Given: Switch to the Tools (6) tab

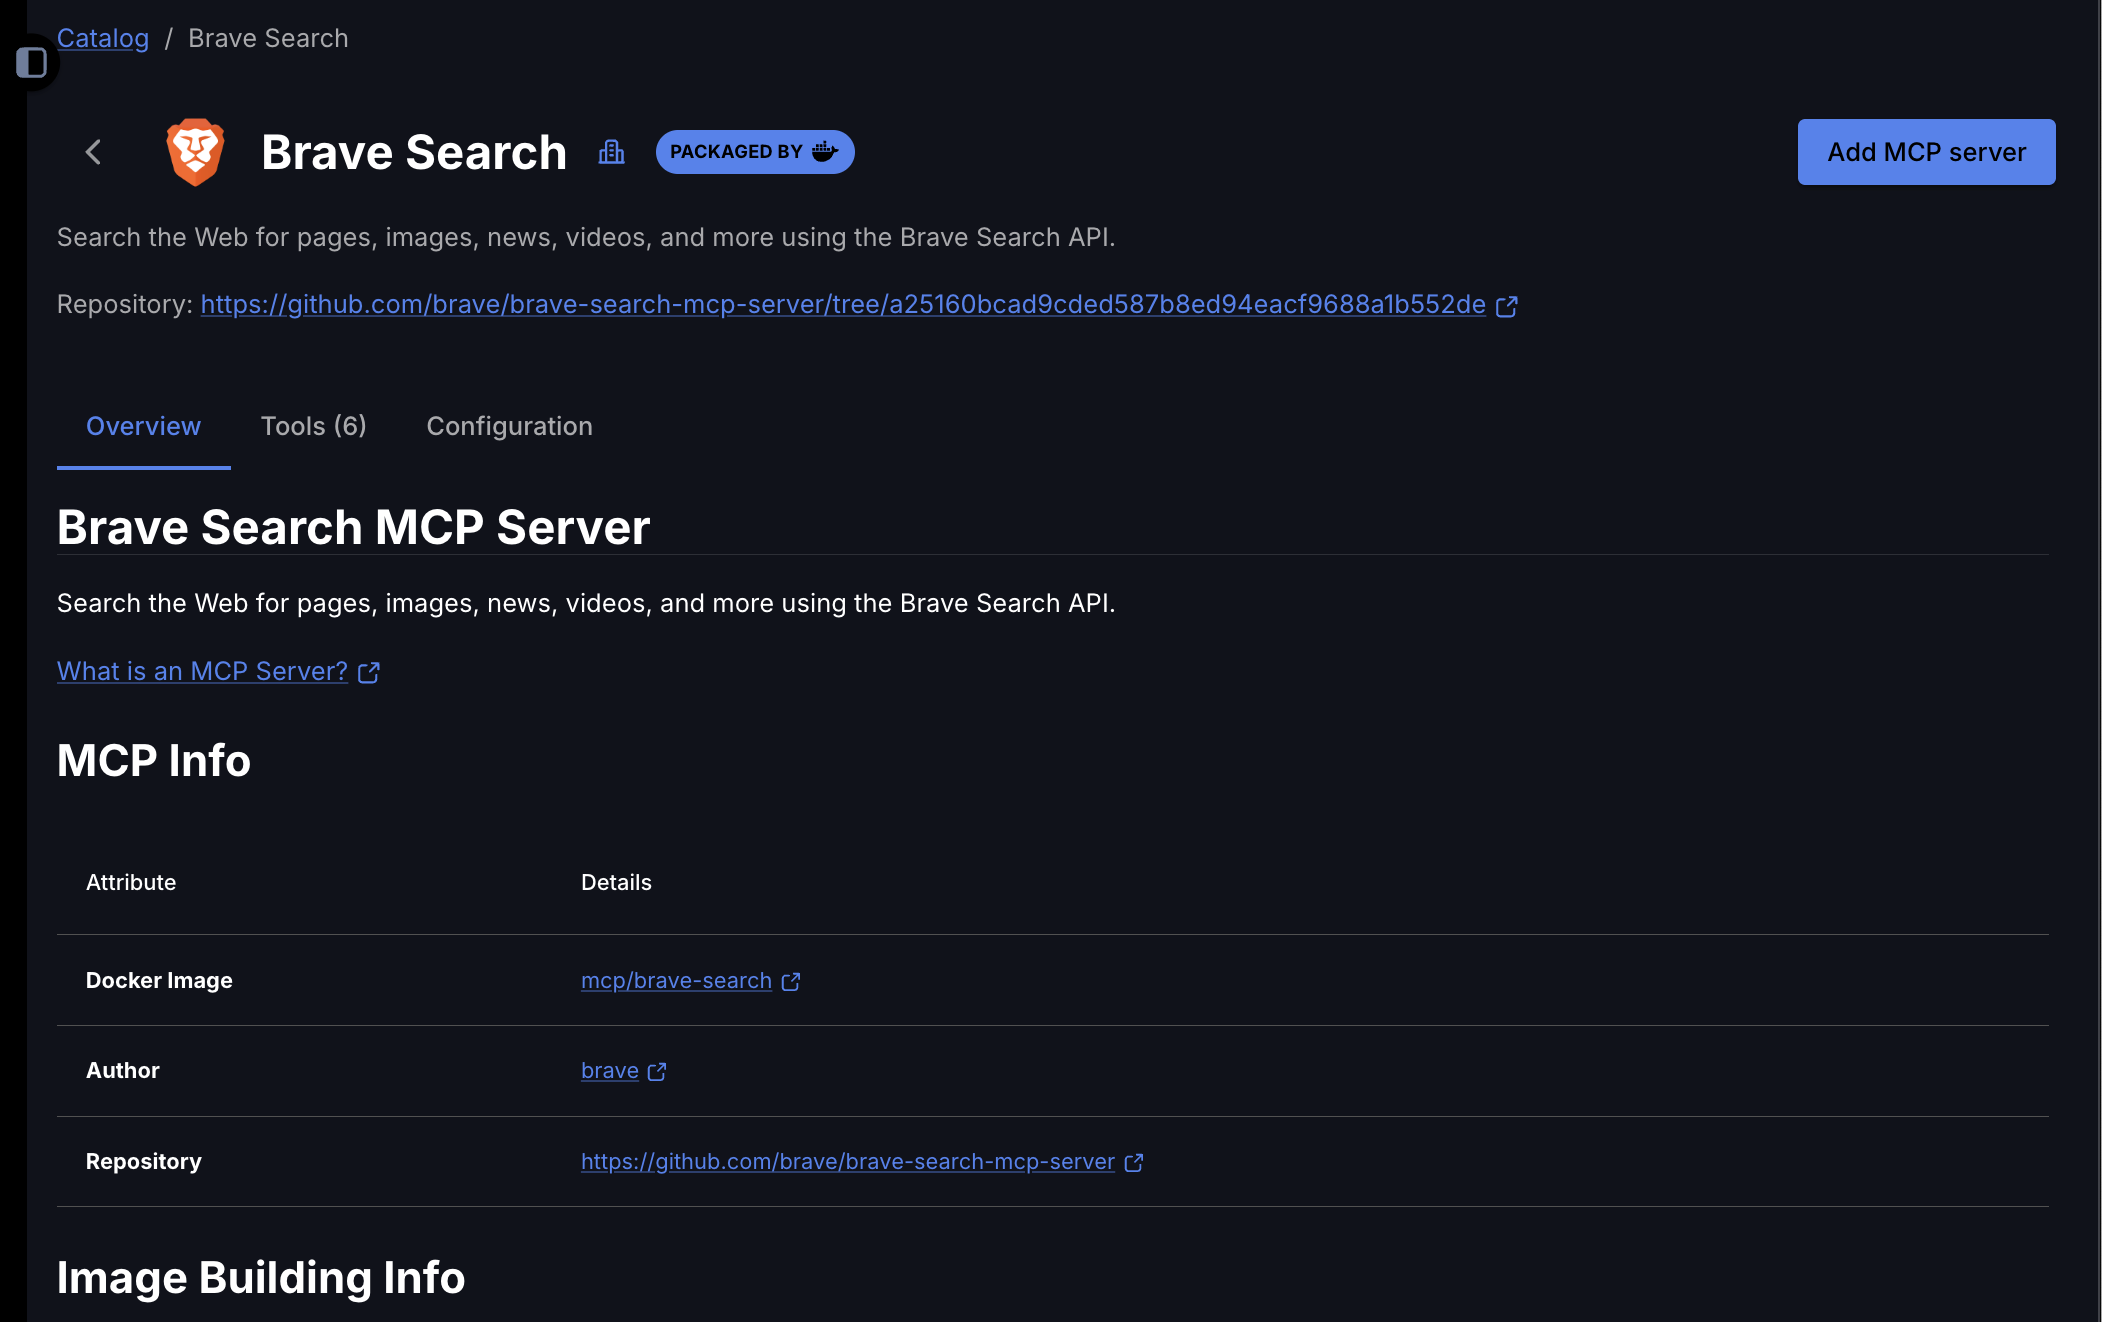Looking at the screenshot, I should click(x=313, y=426).
